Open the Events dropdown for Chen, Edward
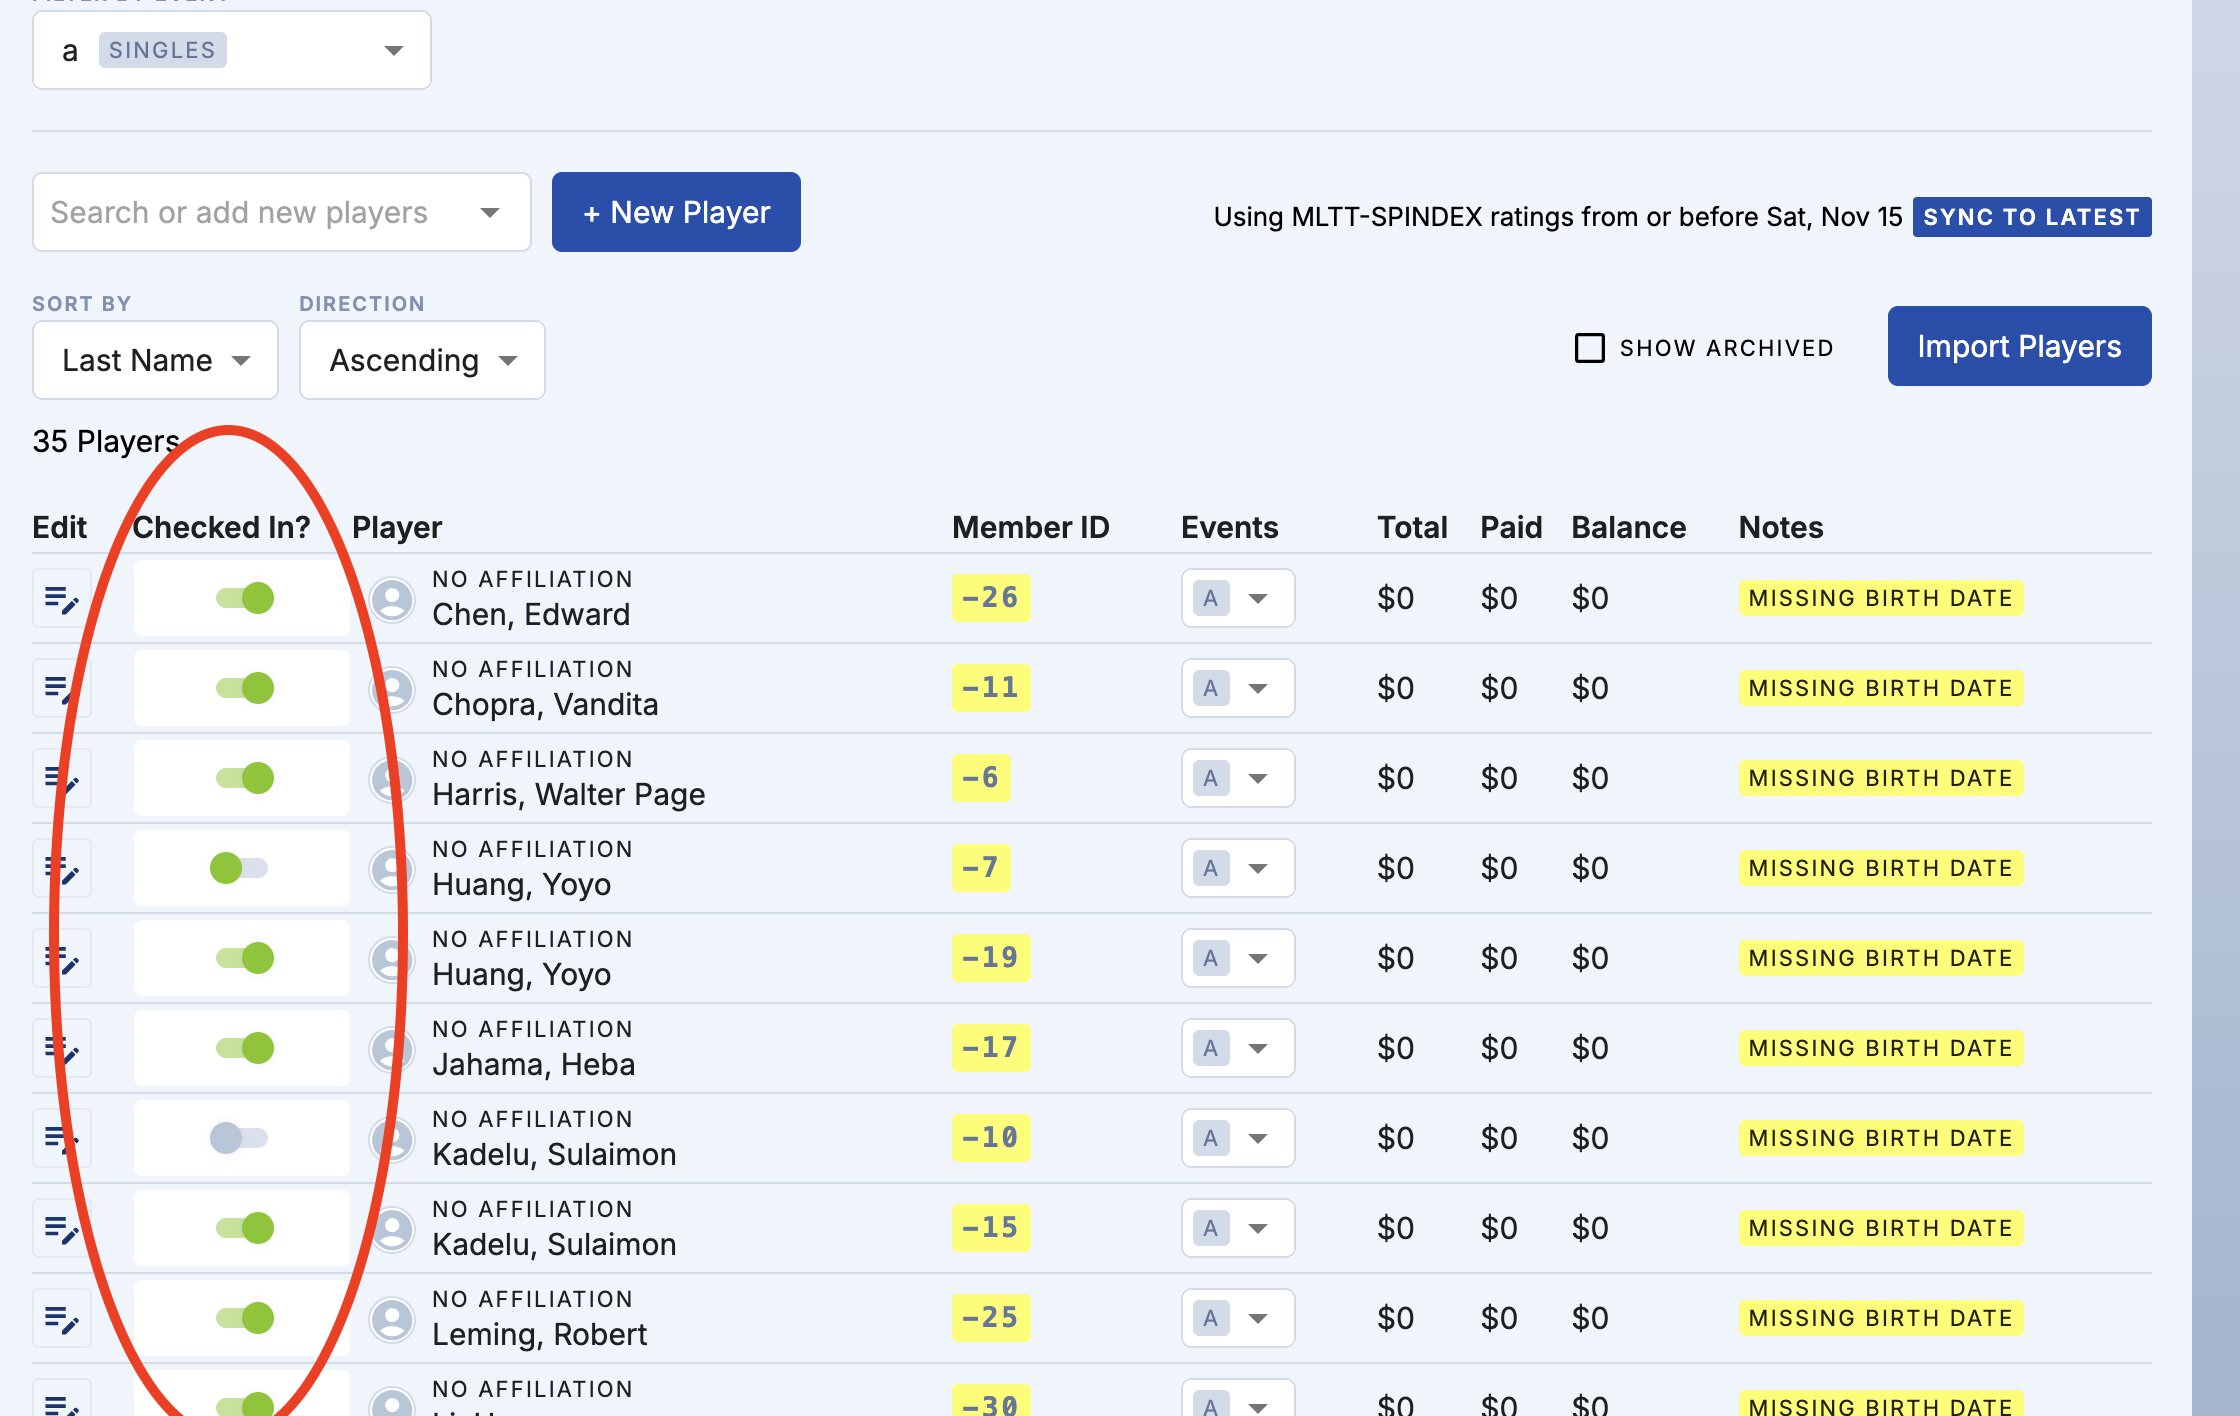 pyautogui.click(x=1237, y=597)
